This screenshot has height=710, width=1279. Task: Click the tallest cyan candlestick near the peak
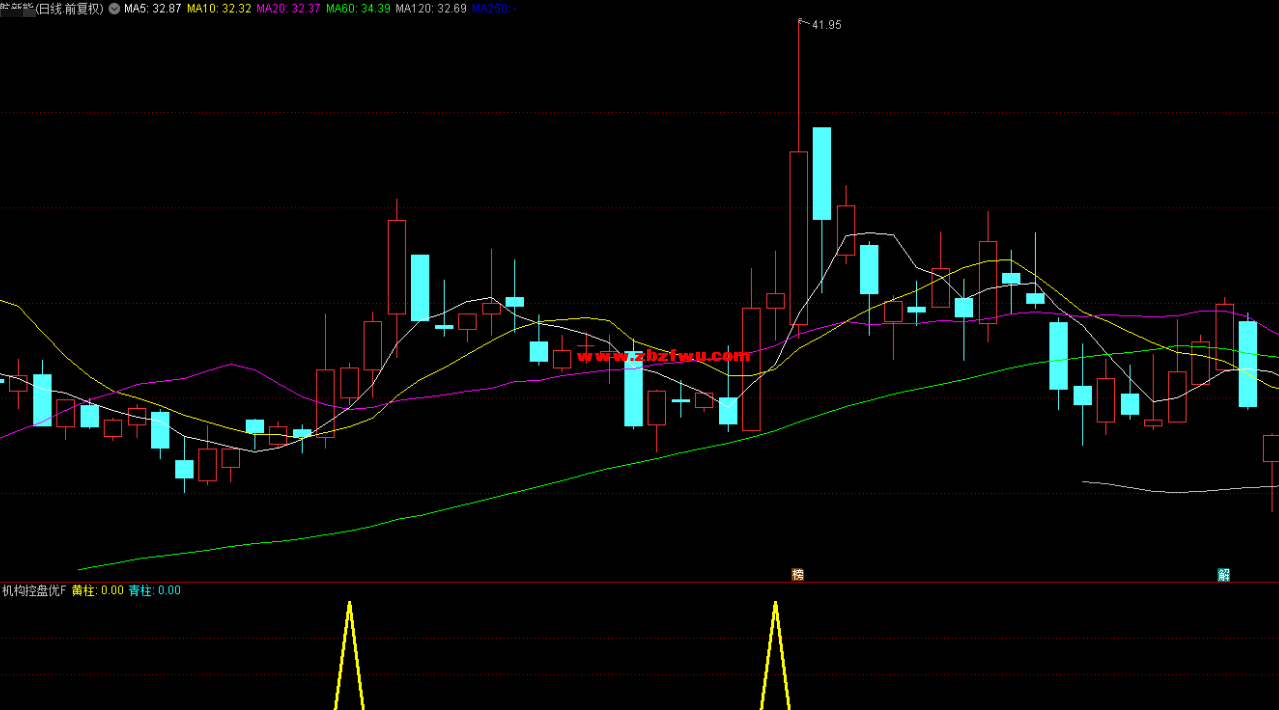[x=822, y=173]
